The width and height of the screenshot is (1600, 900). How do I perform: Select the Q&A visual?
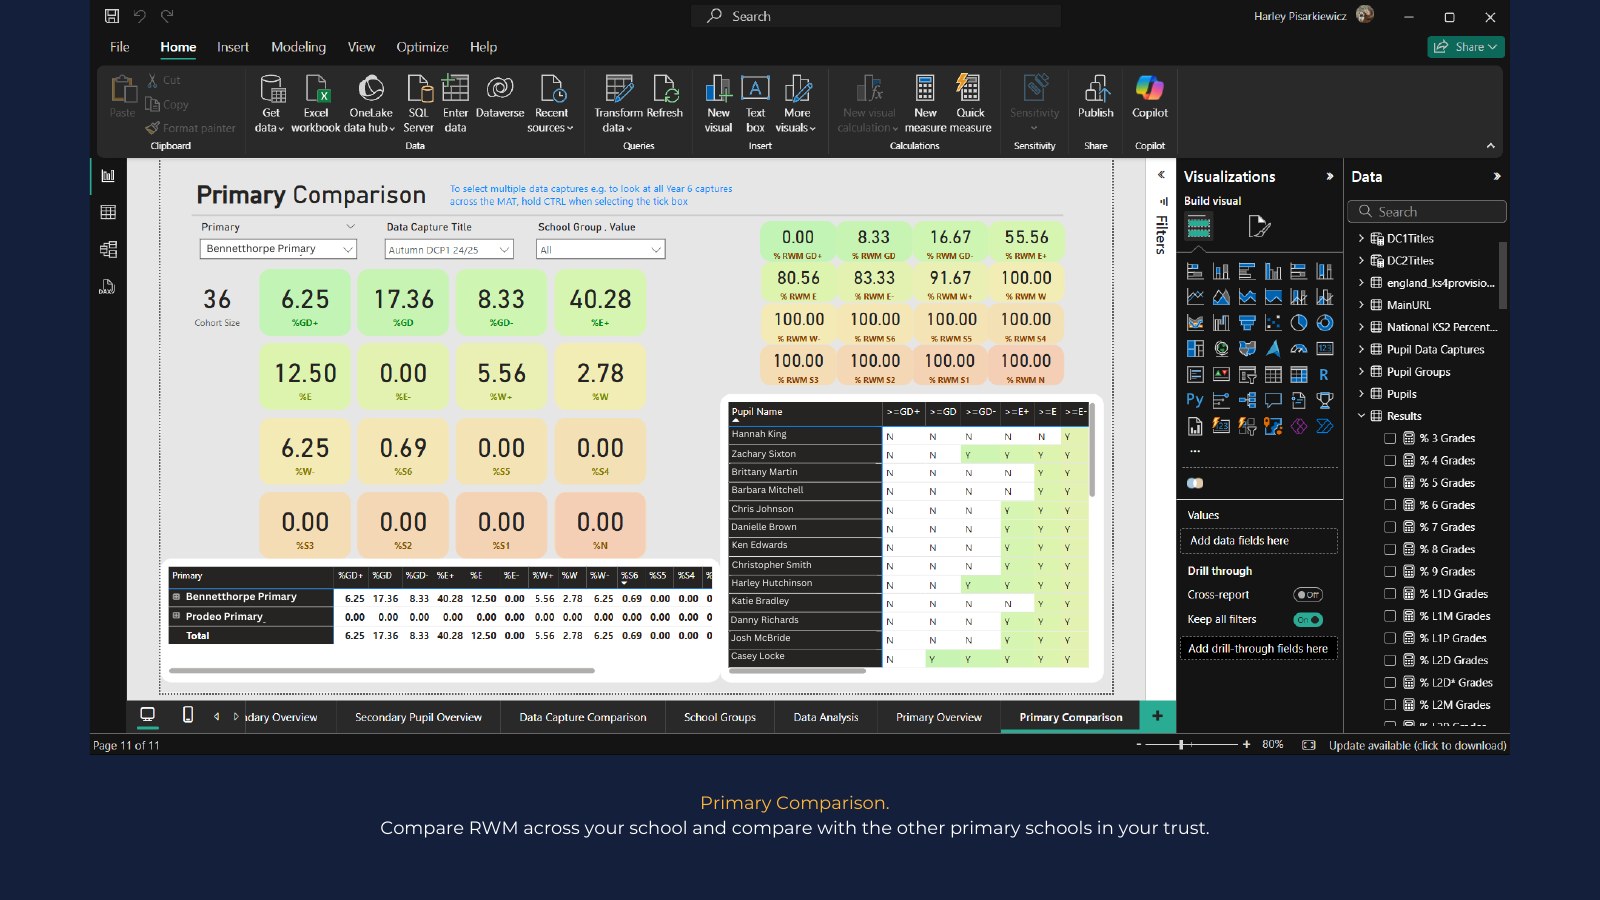(1273, 400)
